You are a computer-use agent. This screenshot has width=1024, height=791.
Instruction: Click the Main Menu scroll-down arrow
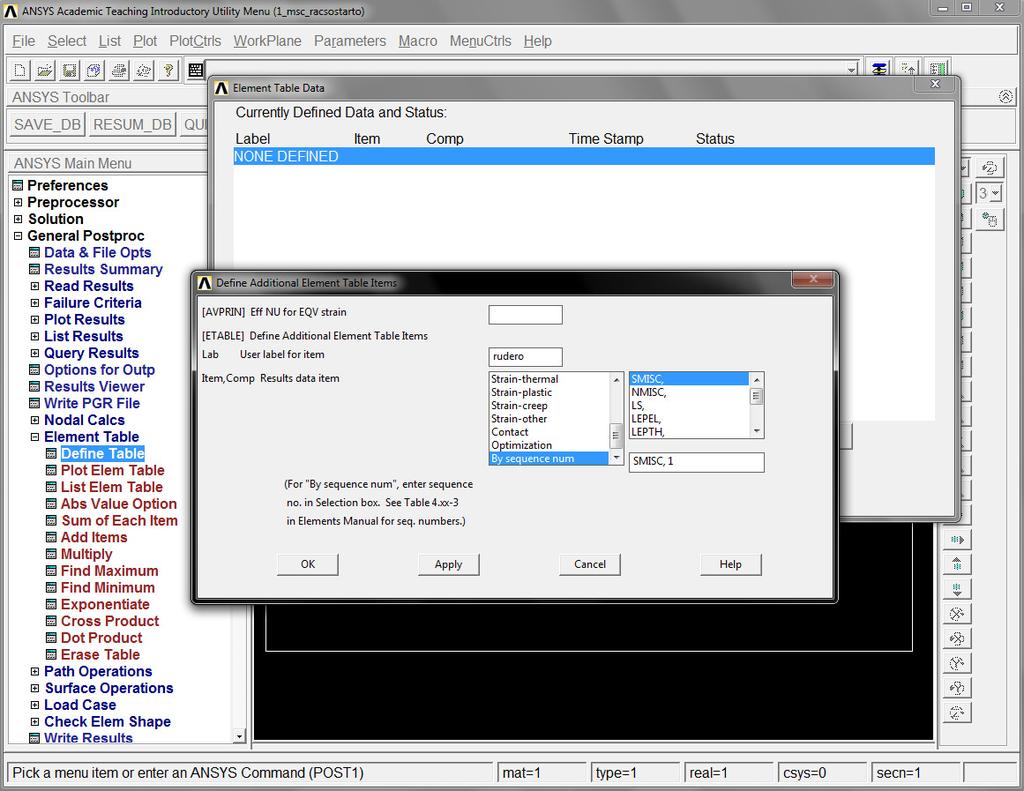[x=239, y=736]
